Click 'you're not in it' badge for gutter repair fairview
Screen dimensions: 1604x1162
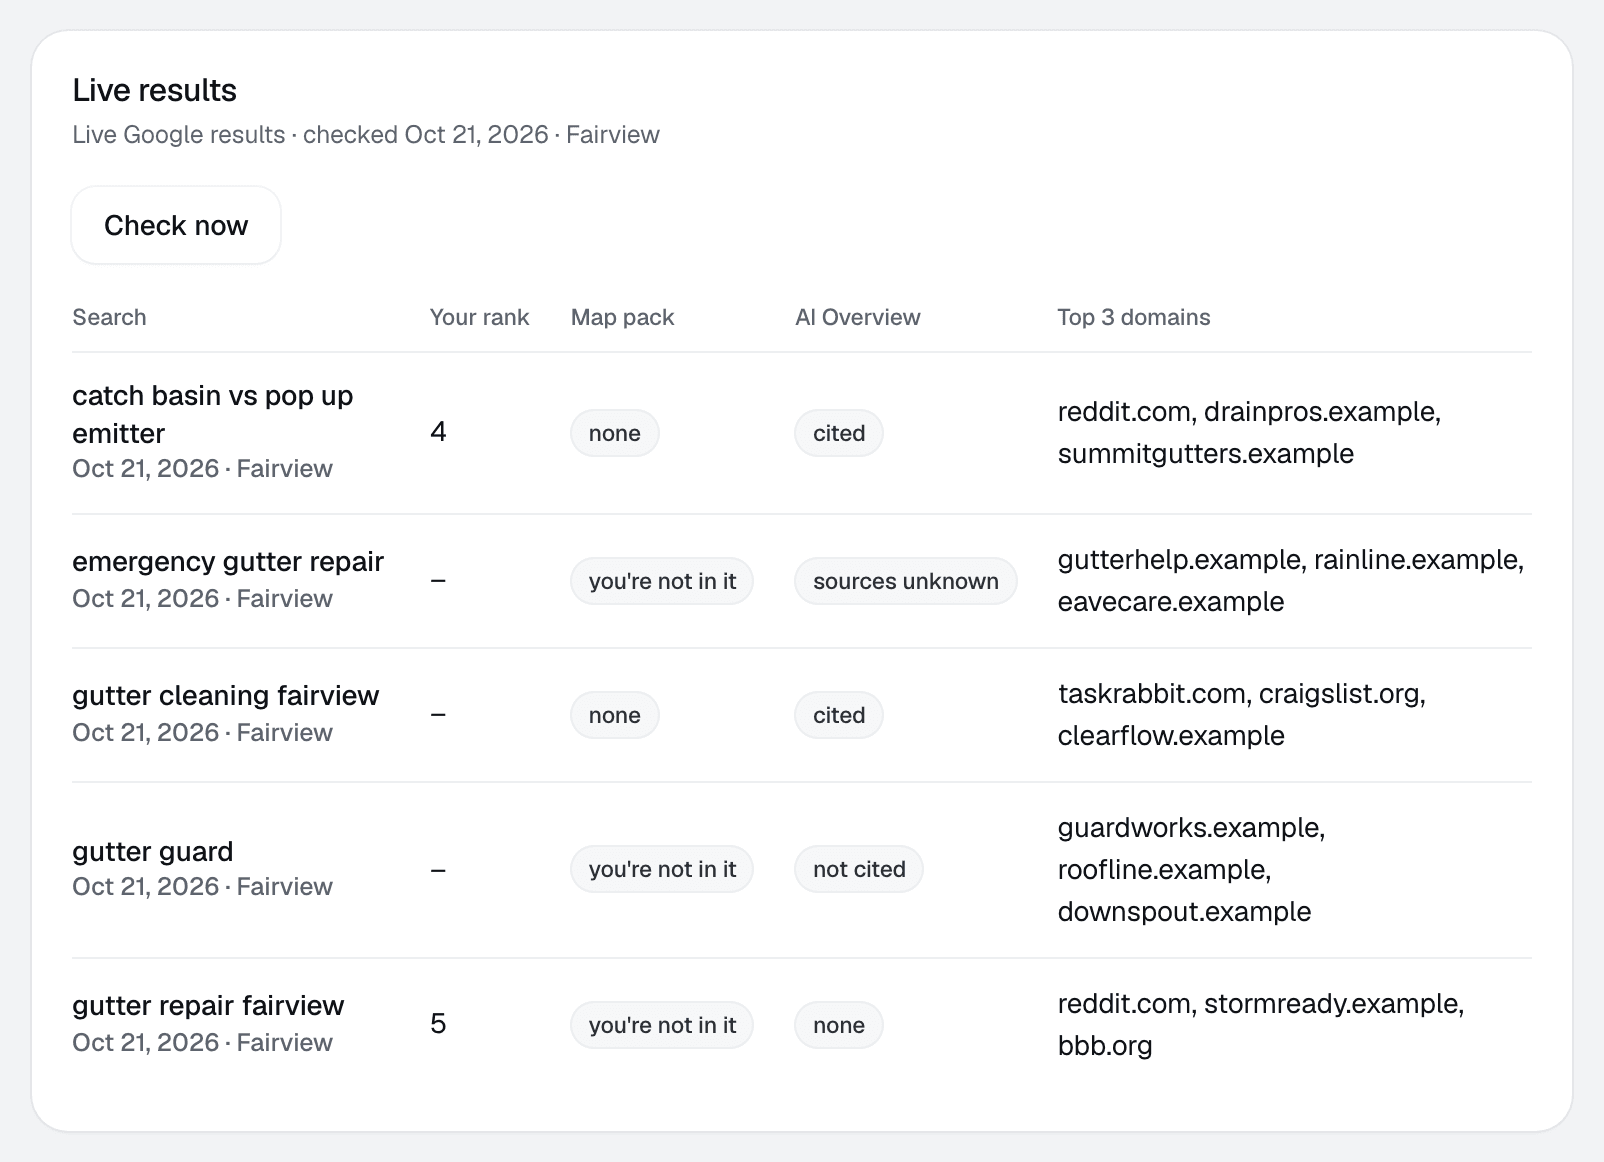662,1025
